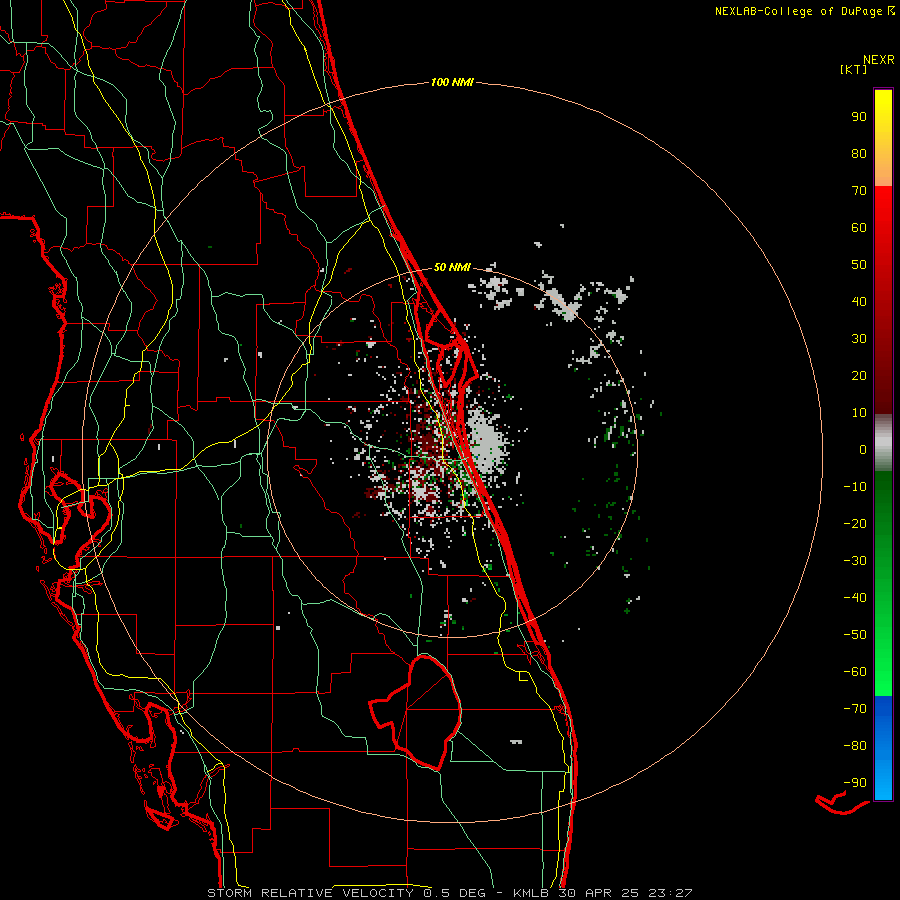Click the 90 value on velocity scale

tap(859, 117)
